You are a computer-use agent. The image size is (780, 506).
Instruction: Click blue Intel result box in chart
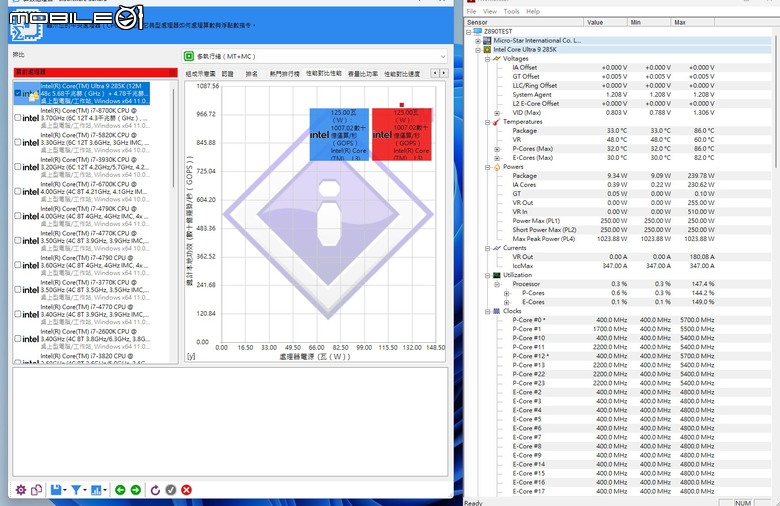pyautogui.click(x=339, y=134)
